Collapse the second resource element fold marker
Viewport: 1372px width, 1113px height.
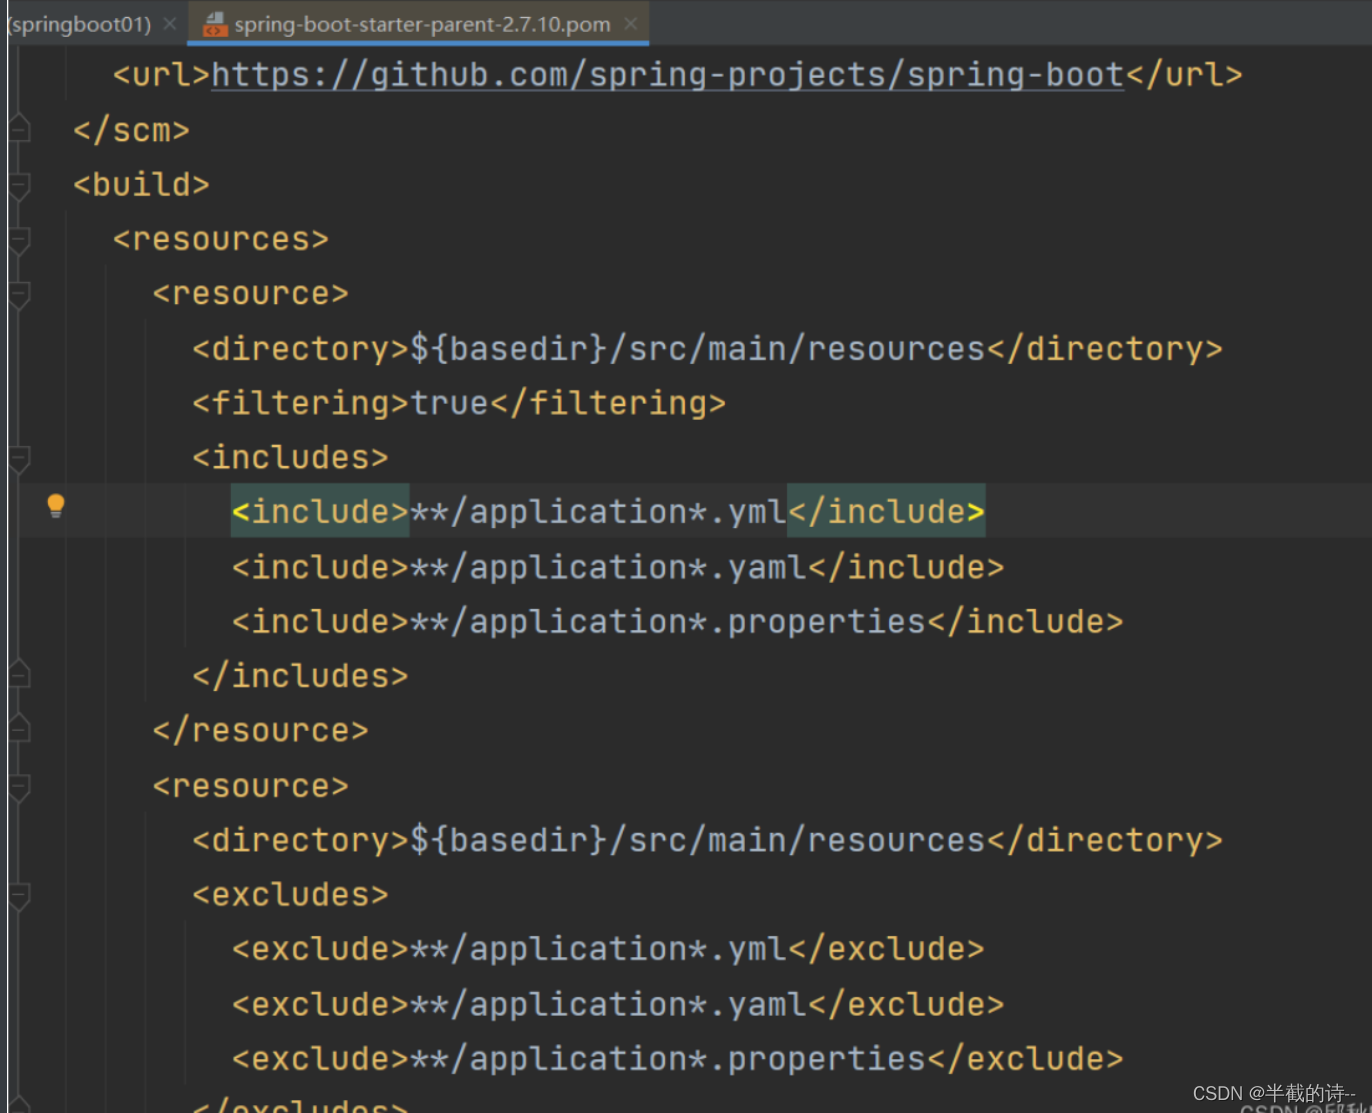(x=20, y=785)
